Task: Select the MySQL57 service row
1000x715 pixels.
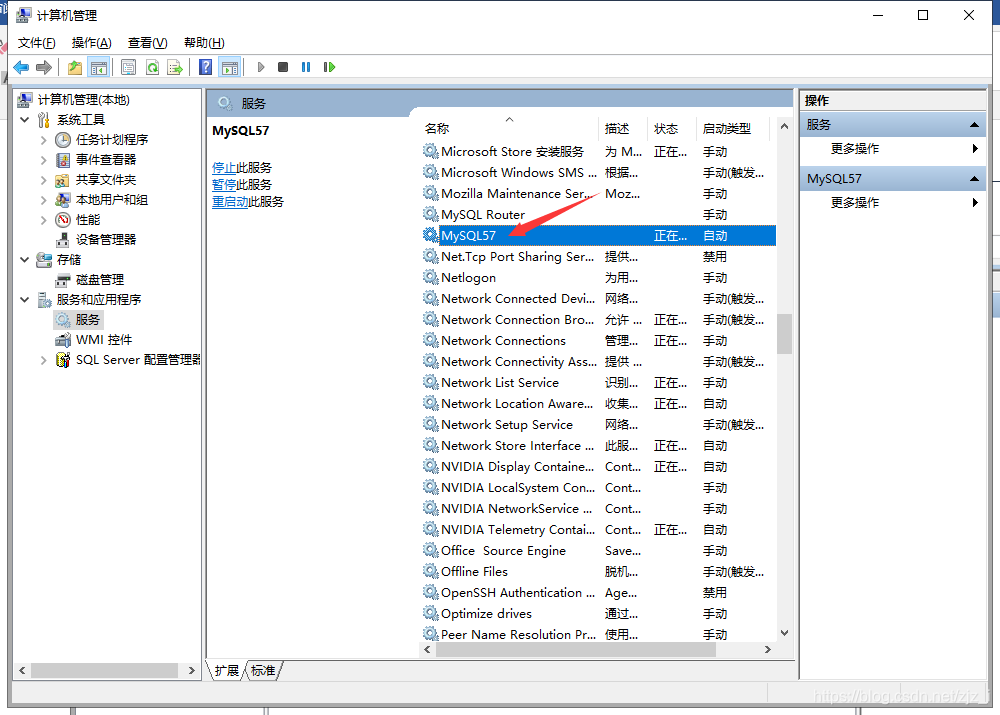Action: click(598, 235)
